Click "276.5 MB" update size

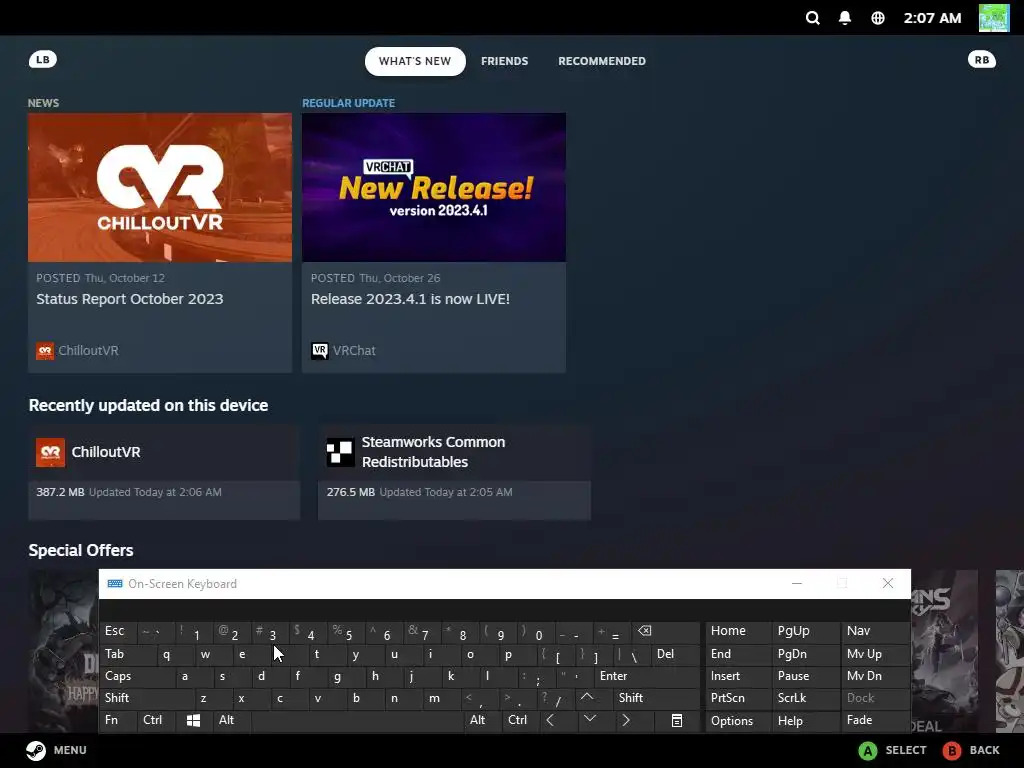(x=351, y=492)
